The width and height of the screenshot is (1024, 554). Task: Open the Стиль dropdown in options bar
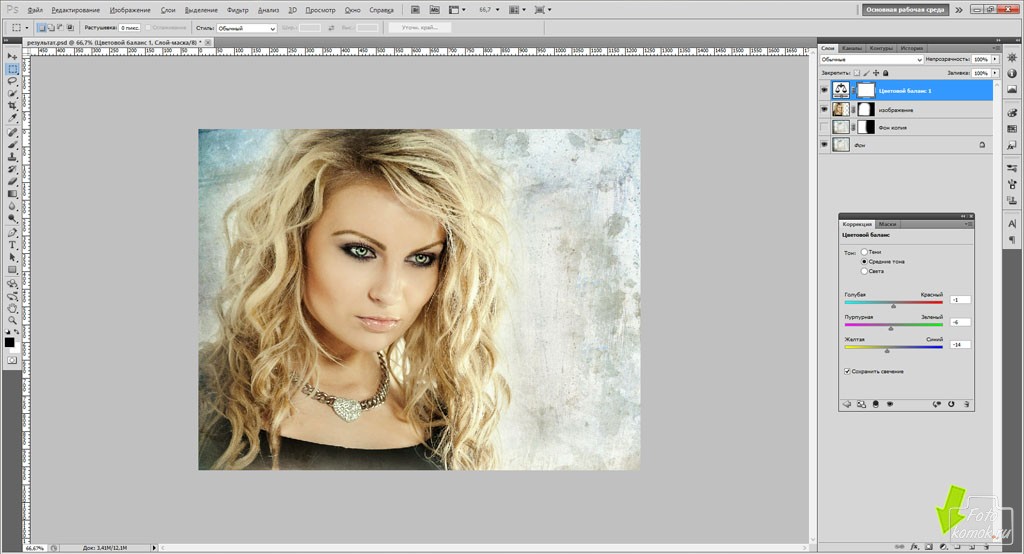pos(247,28)
